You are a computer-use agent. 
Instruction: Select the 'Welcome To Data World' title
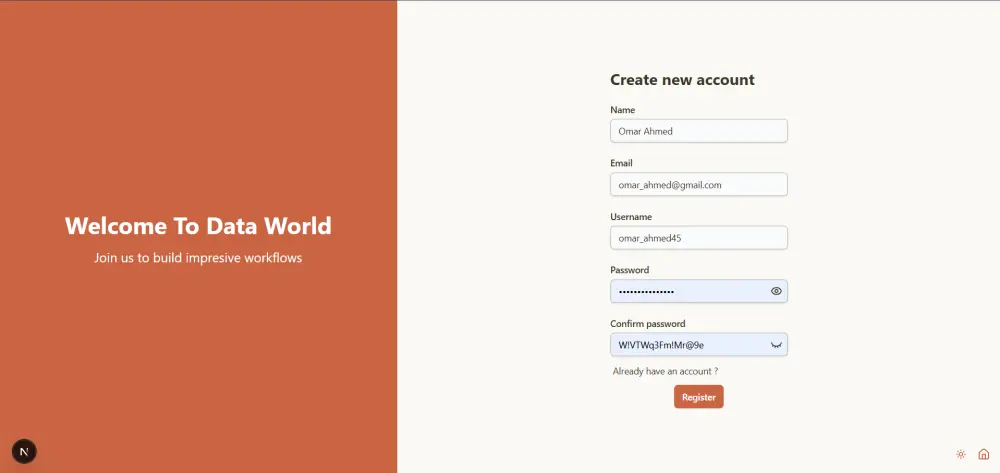[198, 226]
